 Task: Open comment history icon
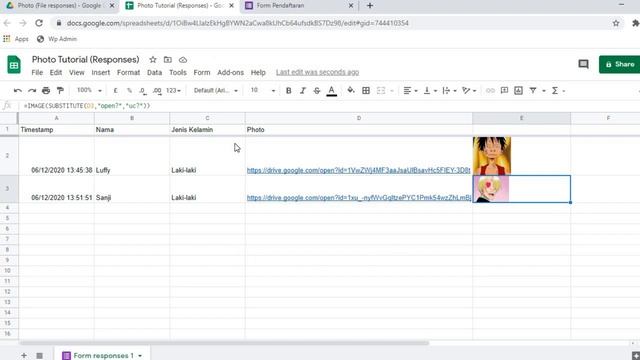[x=583, y=64]
